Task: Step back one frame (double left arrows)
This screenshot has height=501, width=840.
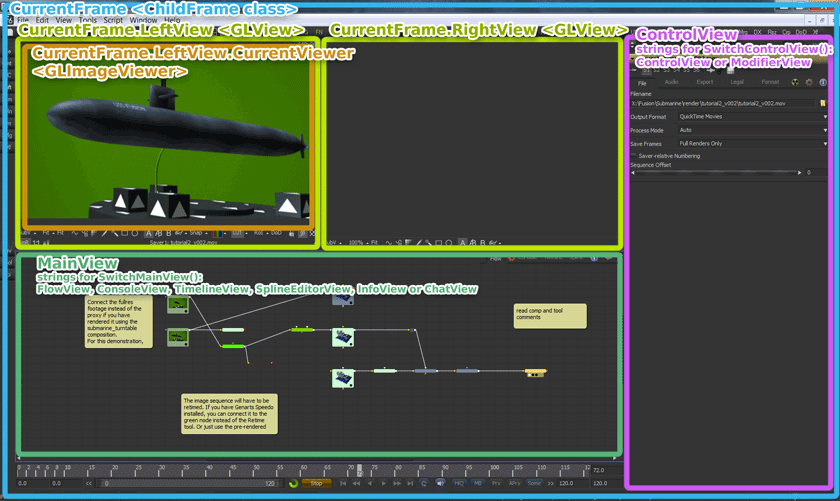Action: coord(356,483)
